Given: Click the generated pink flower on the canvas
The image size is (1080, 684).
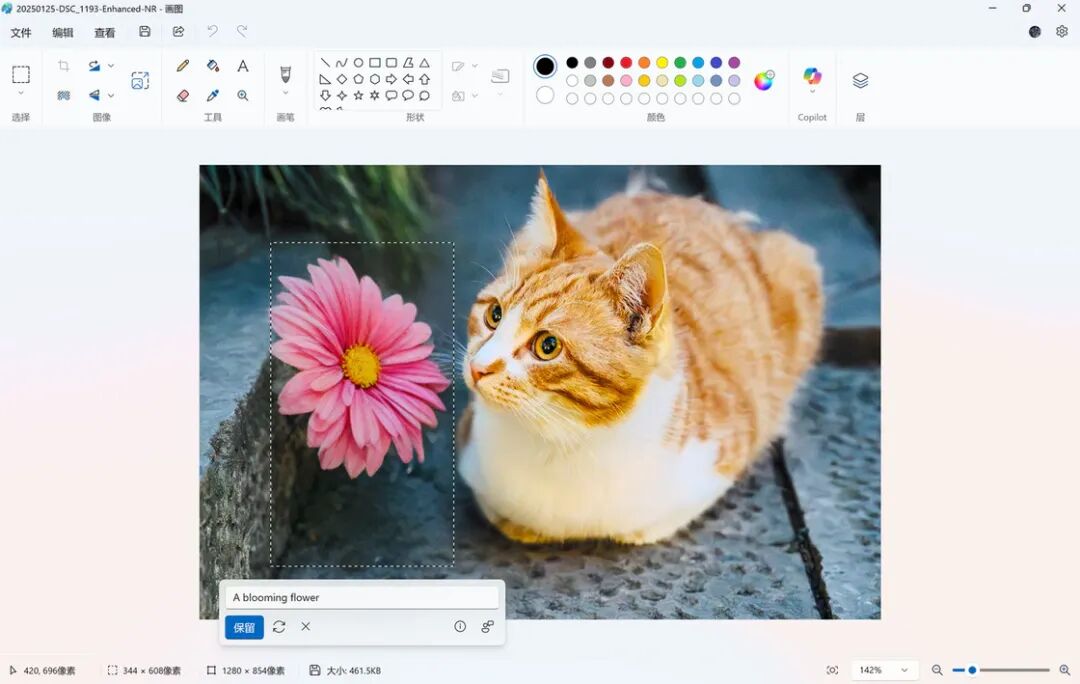Looking at the screenshot, I should pyautogui.click(x=360, y=365).
